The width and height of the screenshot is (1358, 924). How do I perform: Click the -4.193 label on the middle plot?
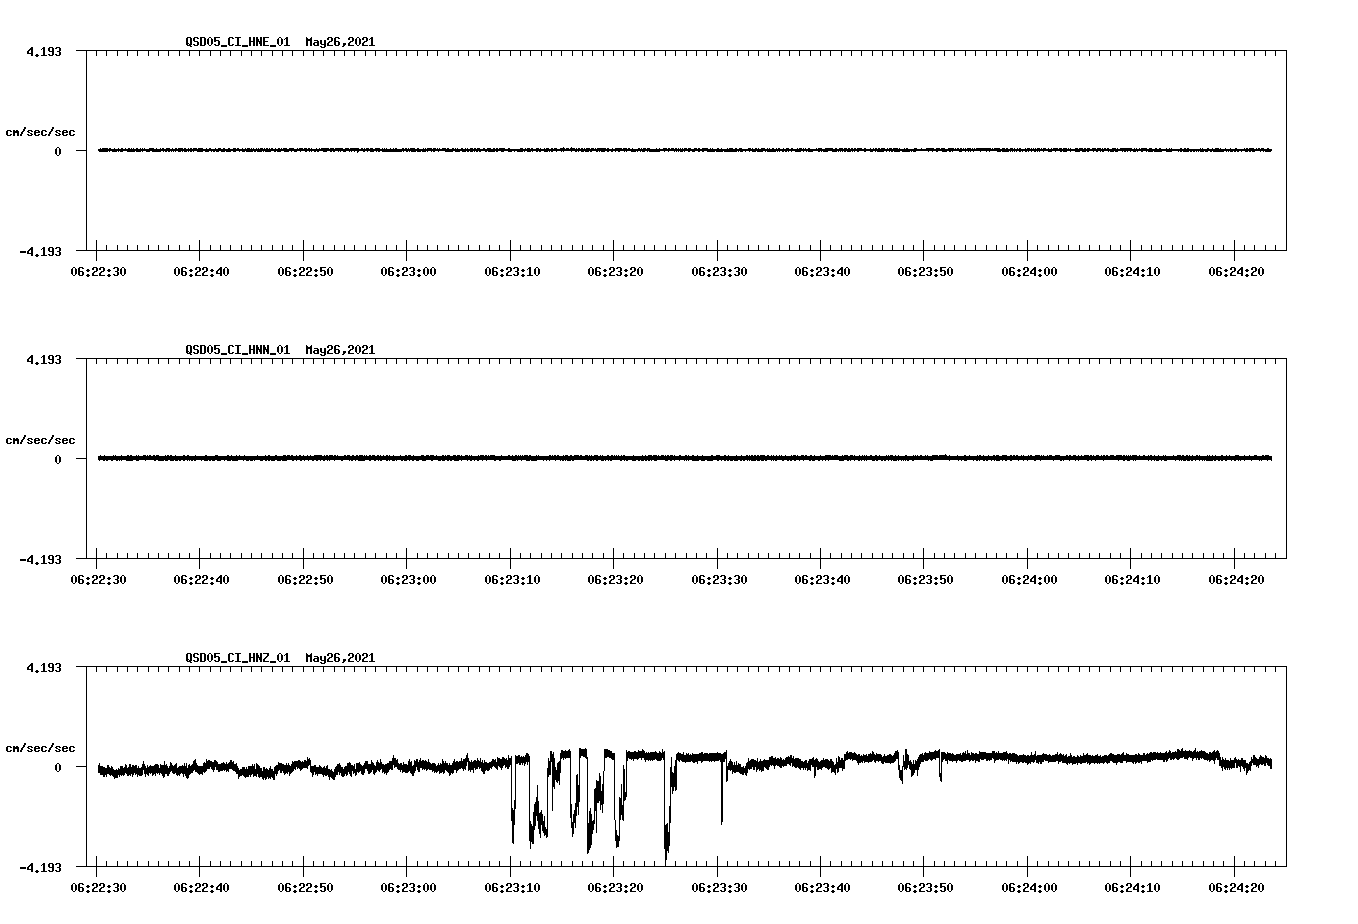[42, 560]
